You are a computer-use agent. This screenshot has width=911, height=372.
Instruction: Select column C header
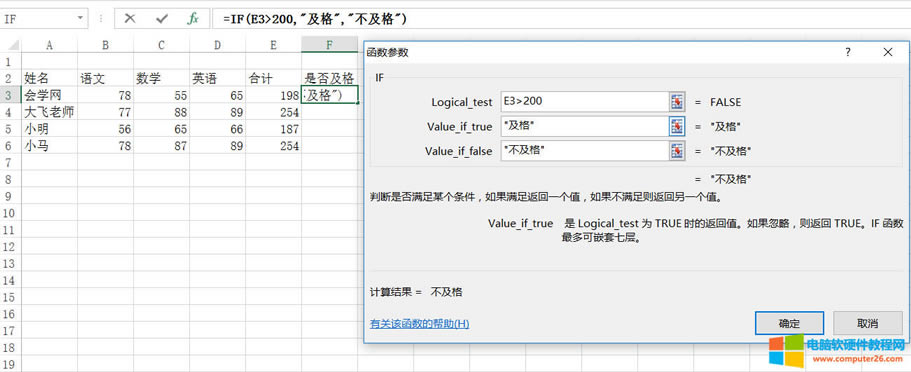point(162,45)
